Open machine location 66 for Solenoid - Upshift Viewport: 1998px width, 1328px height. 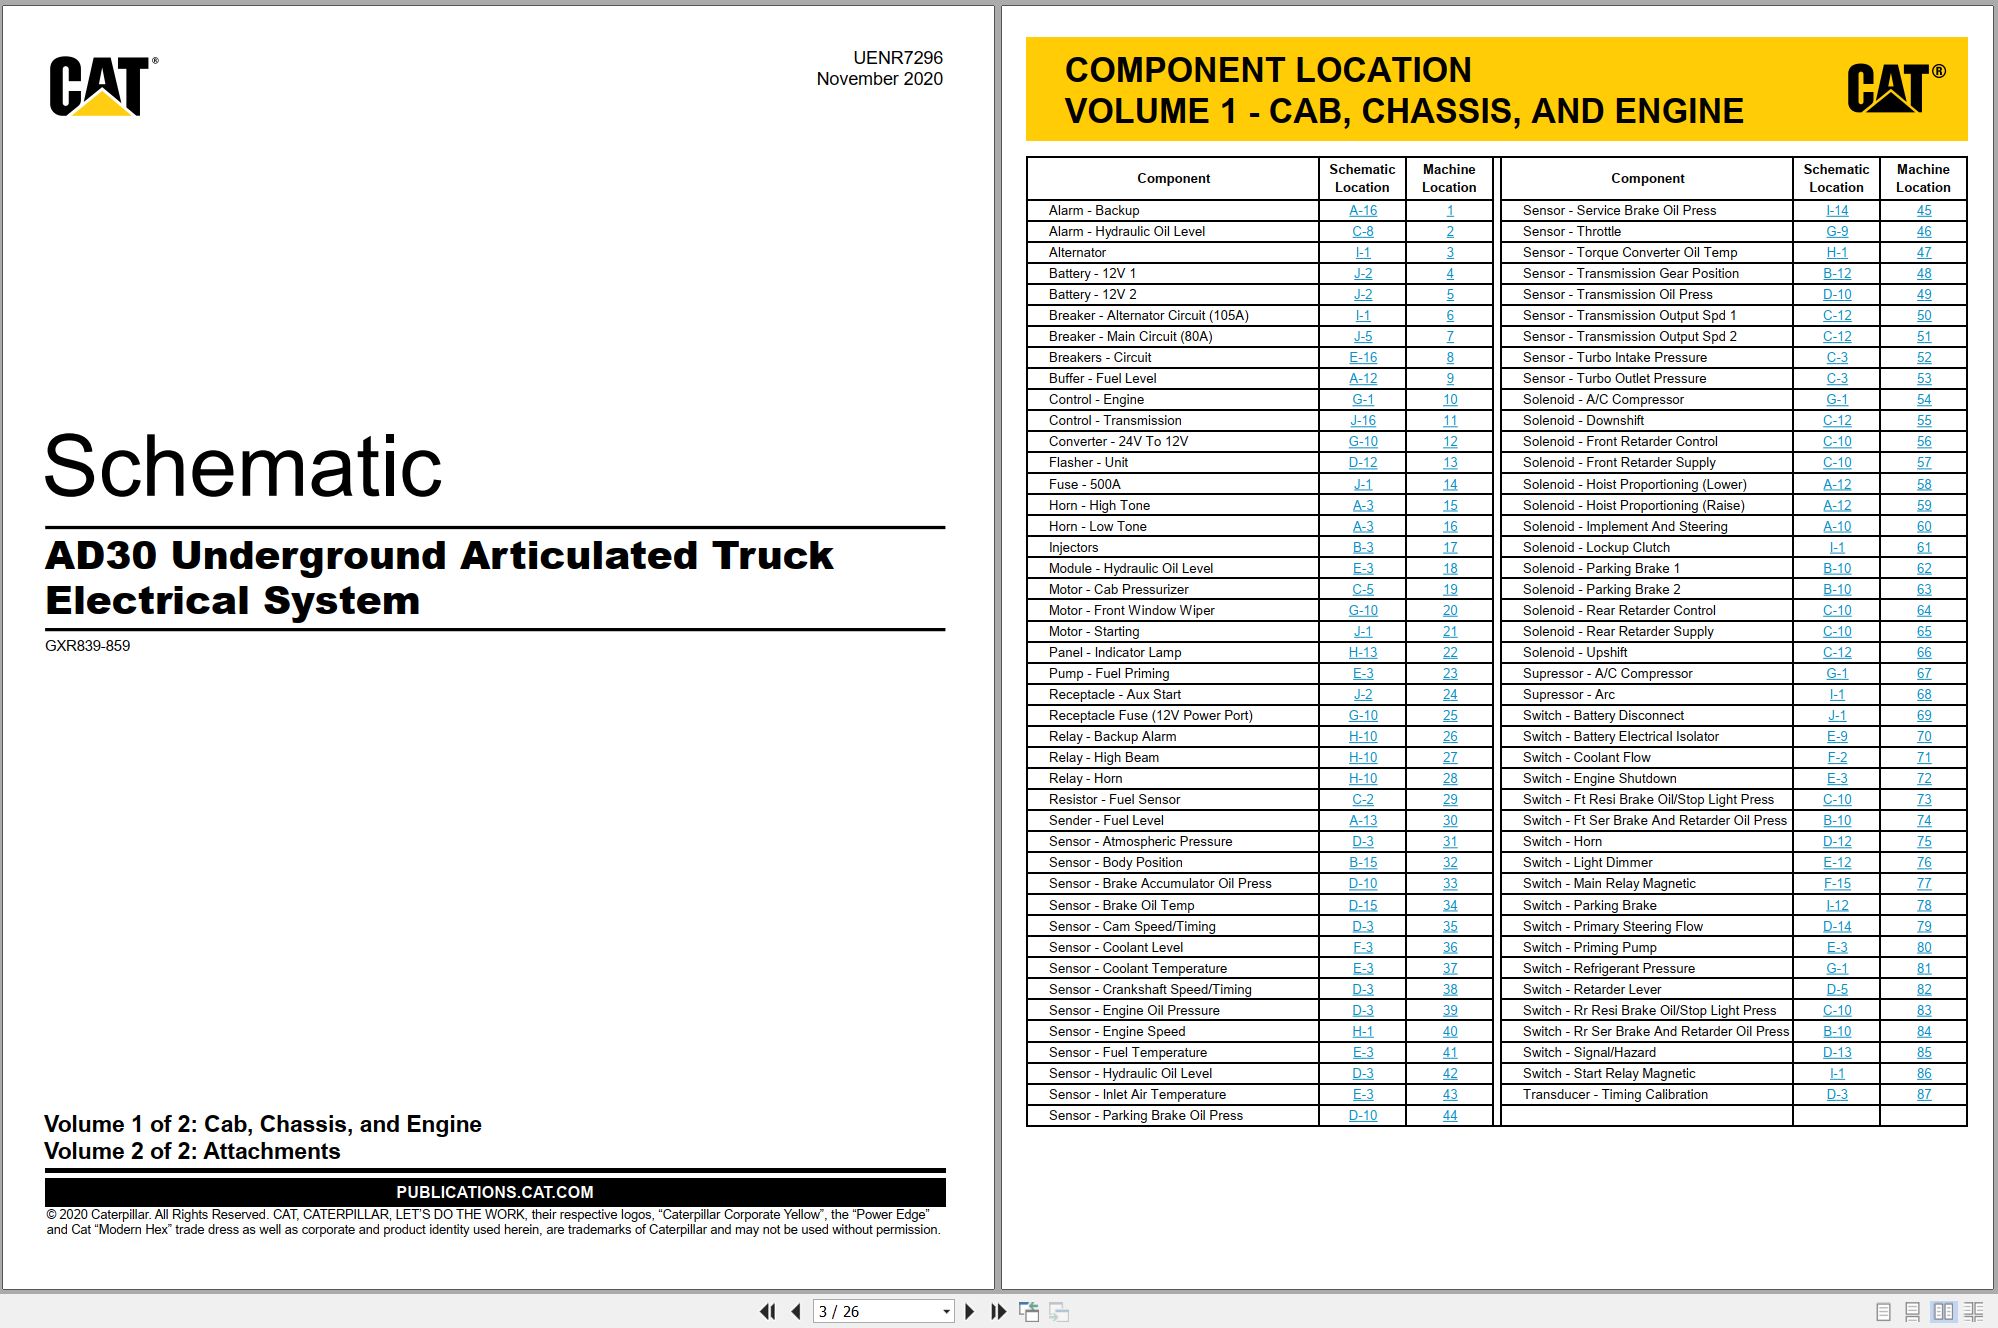click(x=1924, y=652)
